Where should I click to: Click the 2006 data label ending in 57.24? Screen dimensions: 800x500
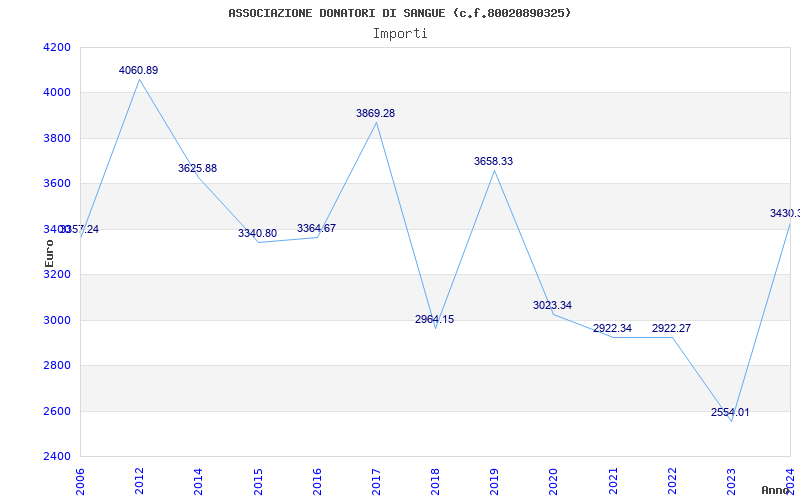(79, 230)
